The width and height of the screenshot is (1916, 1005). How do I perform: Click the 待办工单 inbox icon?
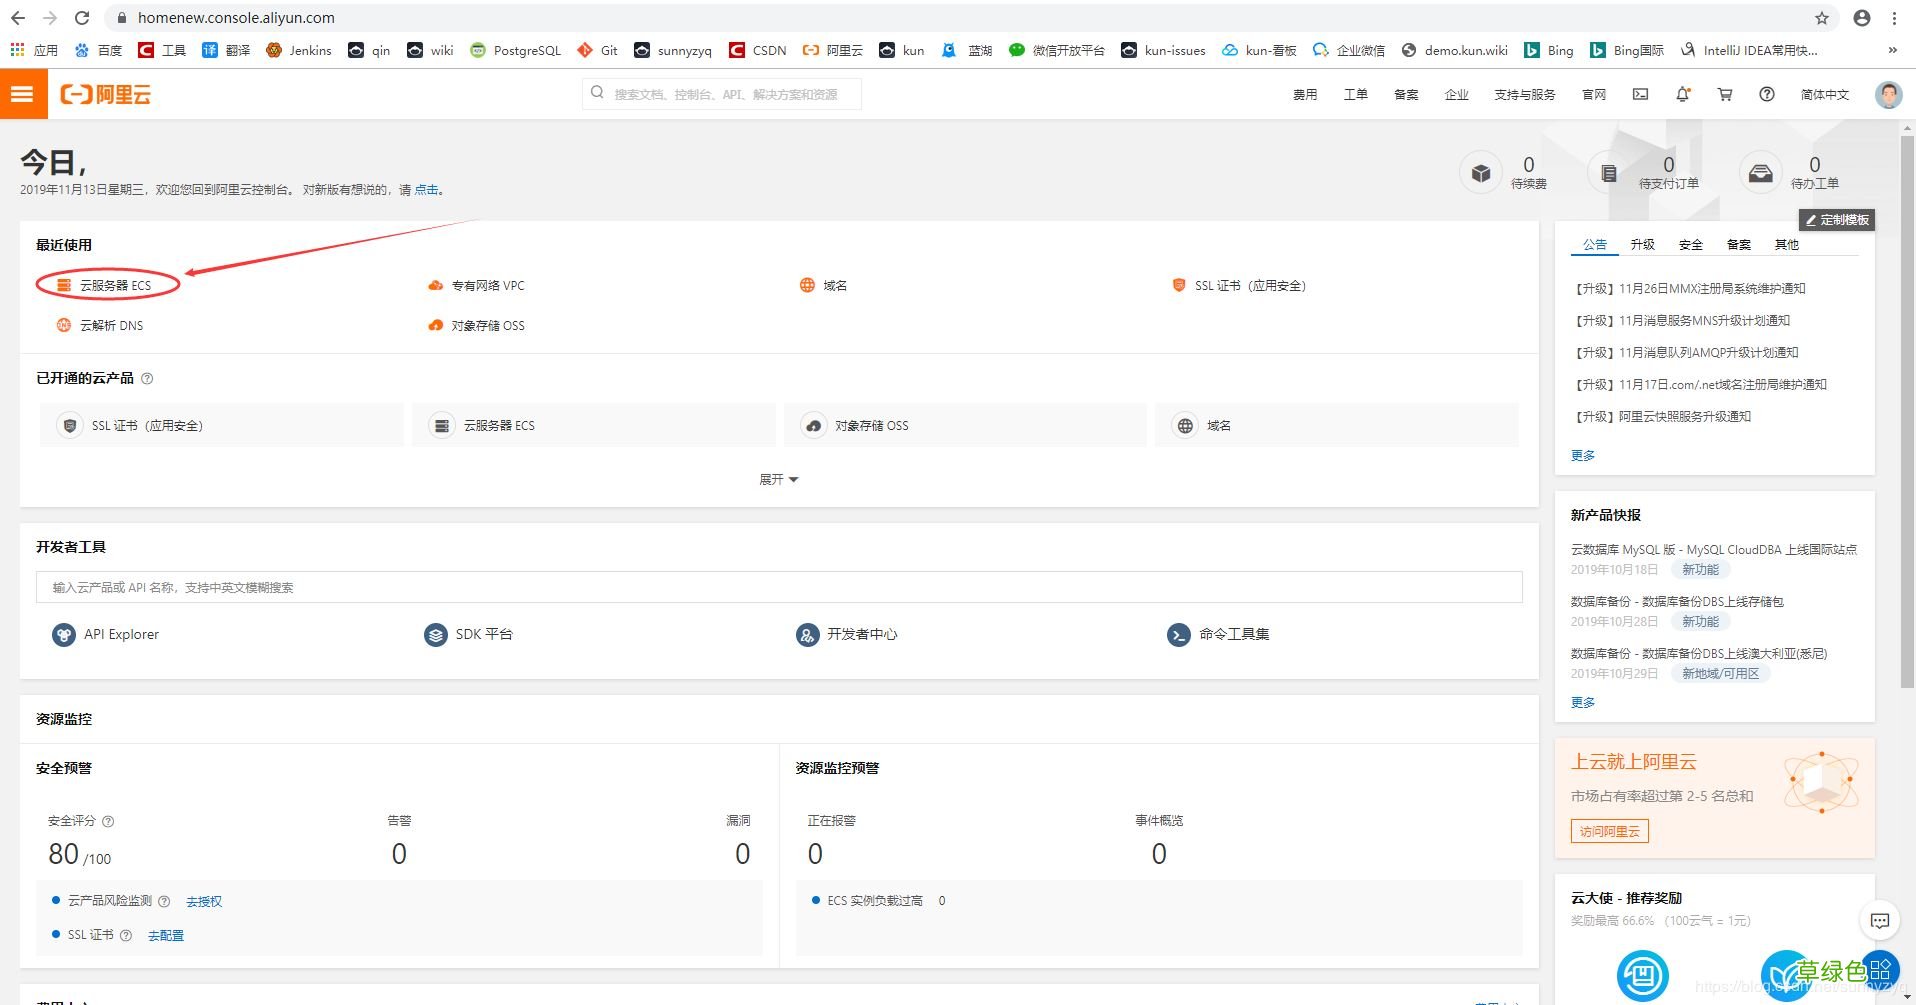coord(1760,173)
